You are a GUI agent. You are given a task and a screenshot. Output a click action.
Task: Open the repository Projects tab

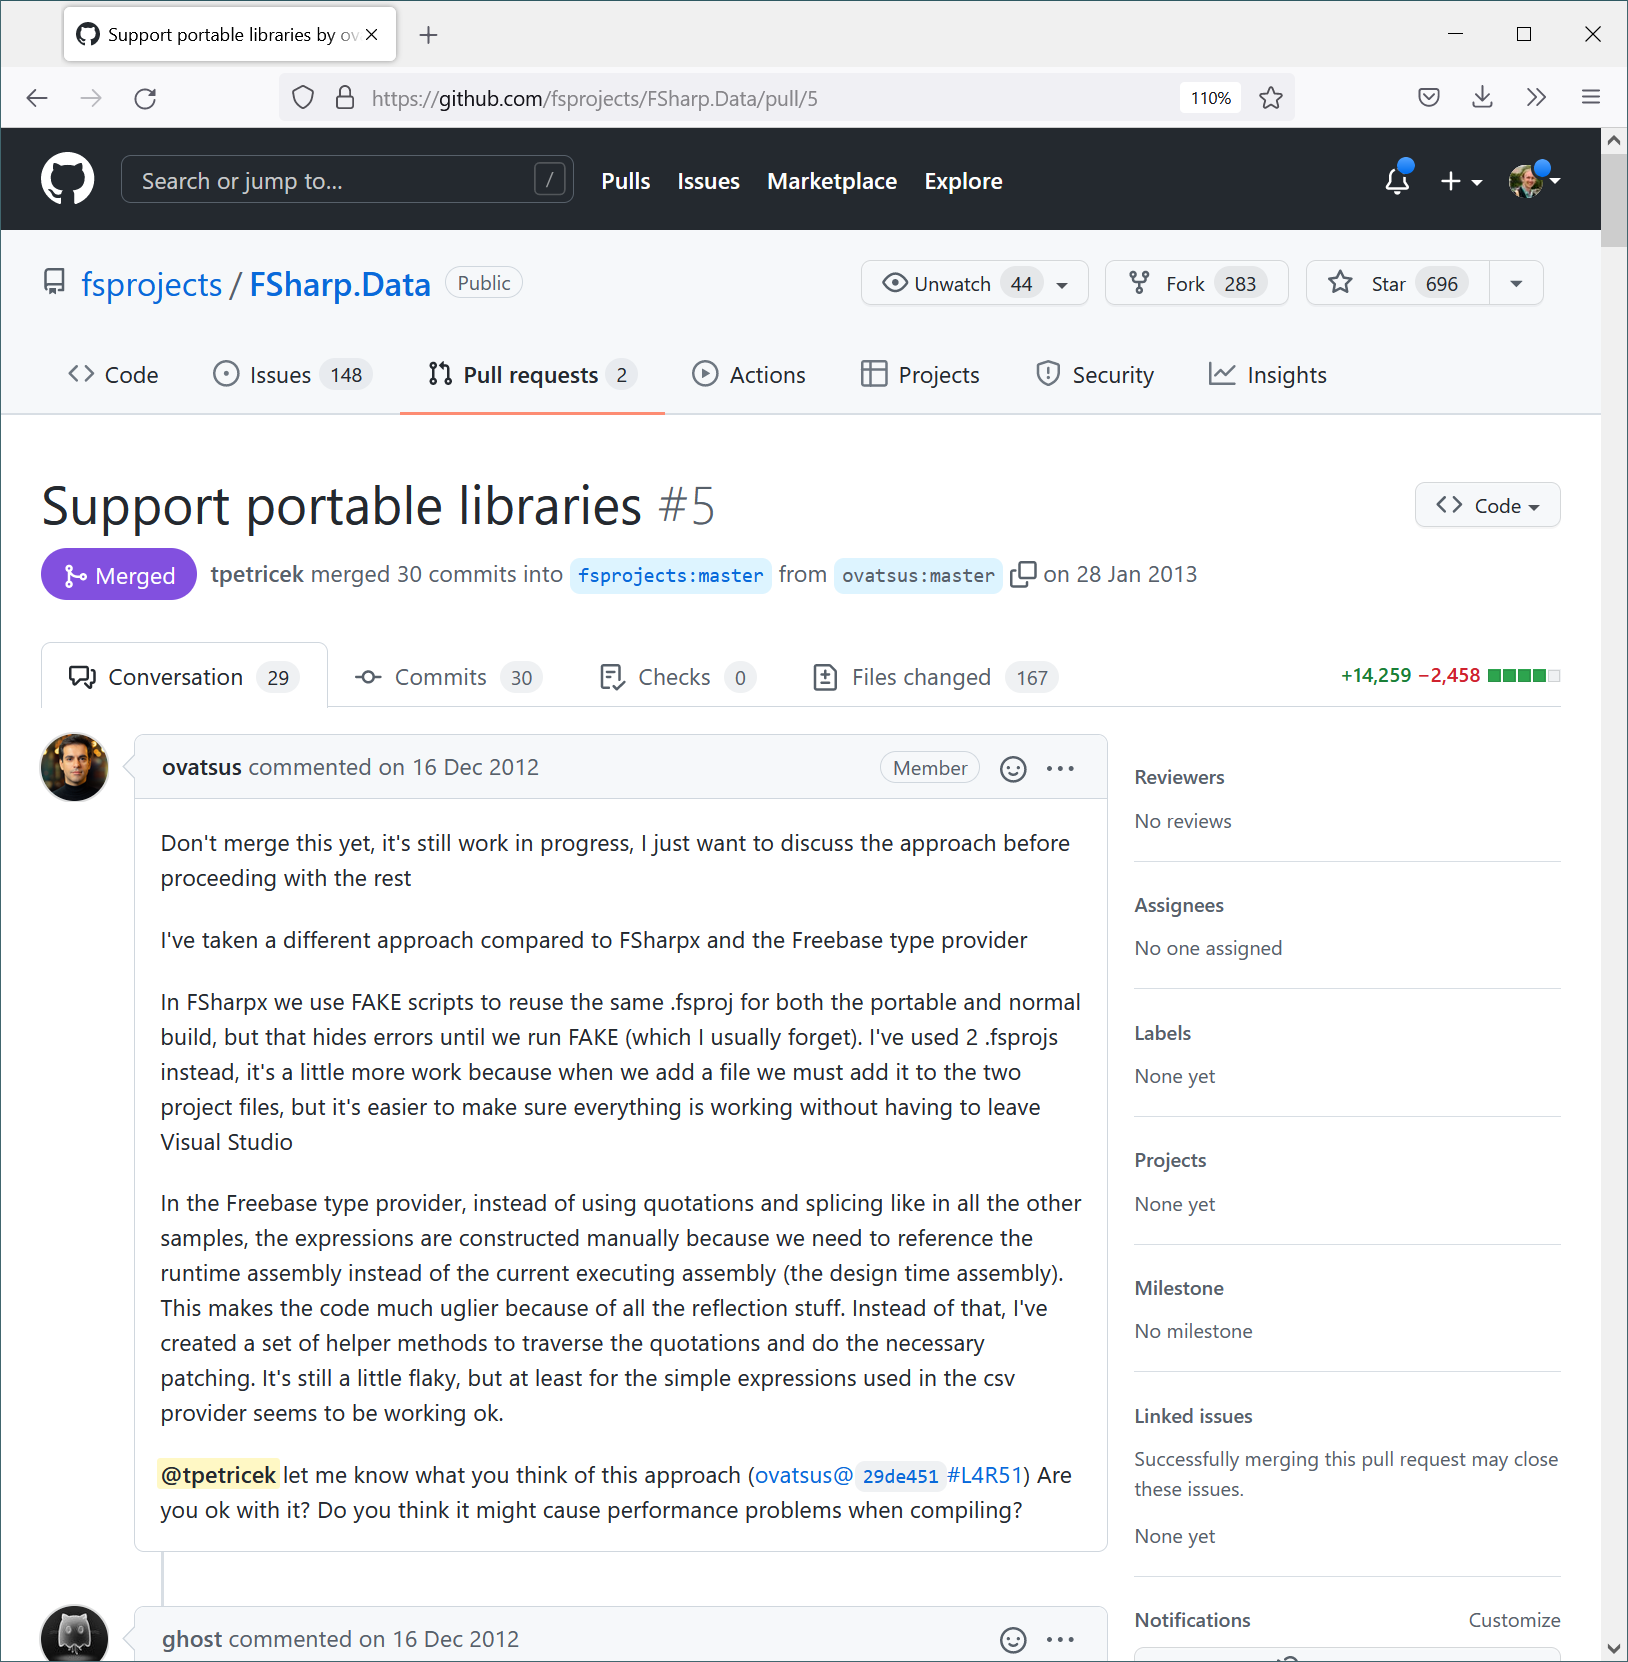920,375
